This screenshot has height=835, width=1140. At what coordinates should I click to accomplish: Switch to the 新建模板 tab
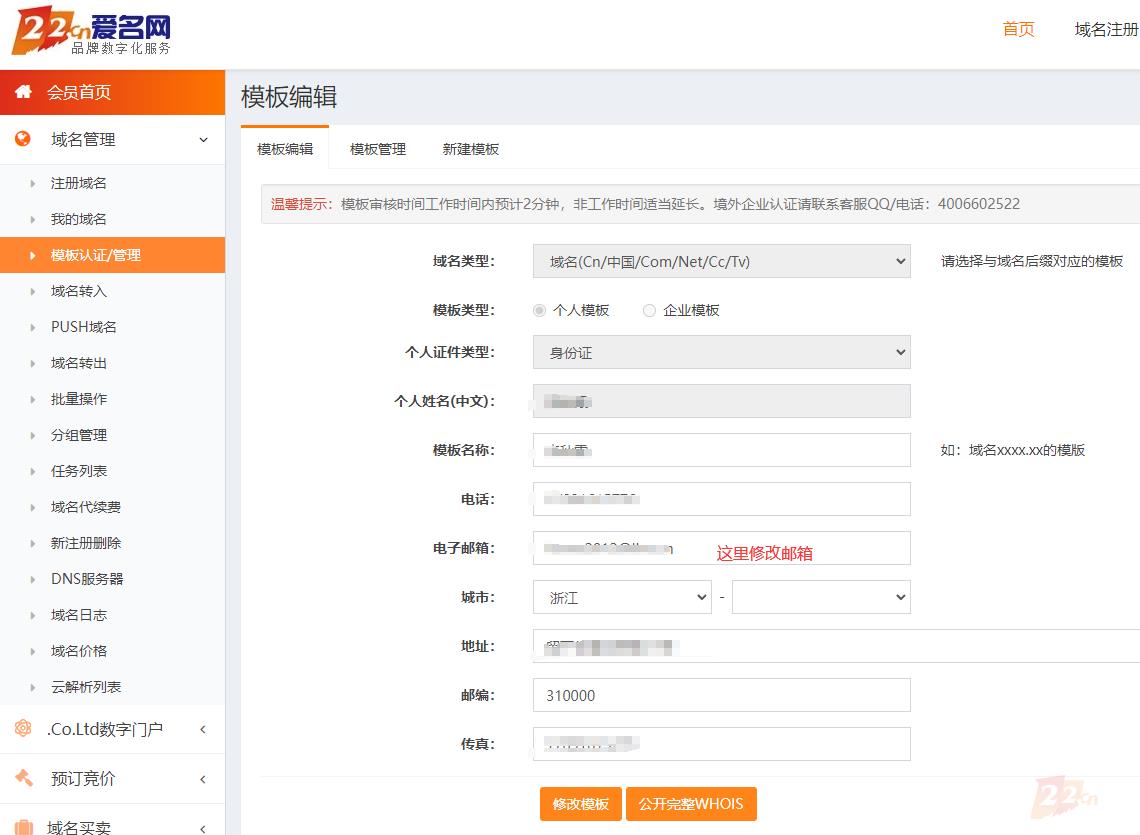471,149
